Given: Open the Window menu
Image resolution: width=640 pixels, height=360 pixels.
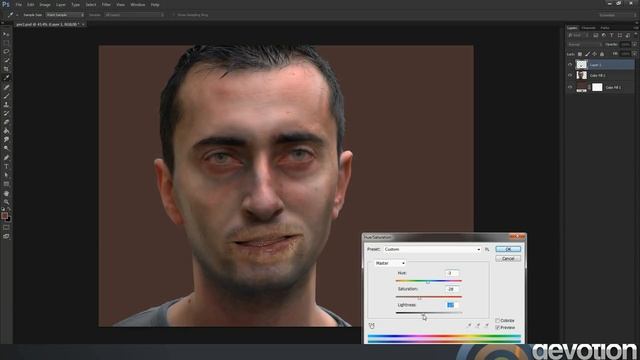Looking at the screenshot, I should point(138,4).
